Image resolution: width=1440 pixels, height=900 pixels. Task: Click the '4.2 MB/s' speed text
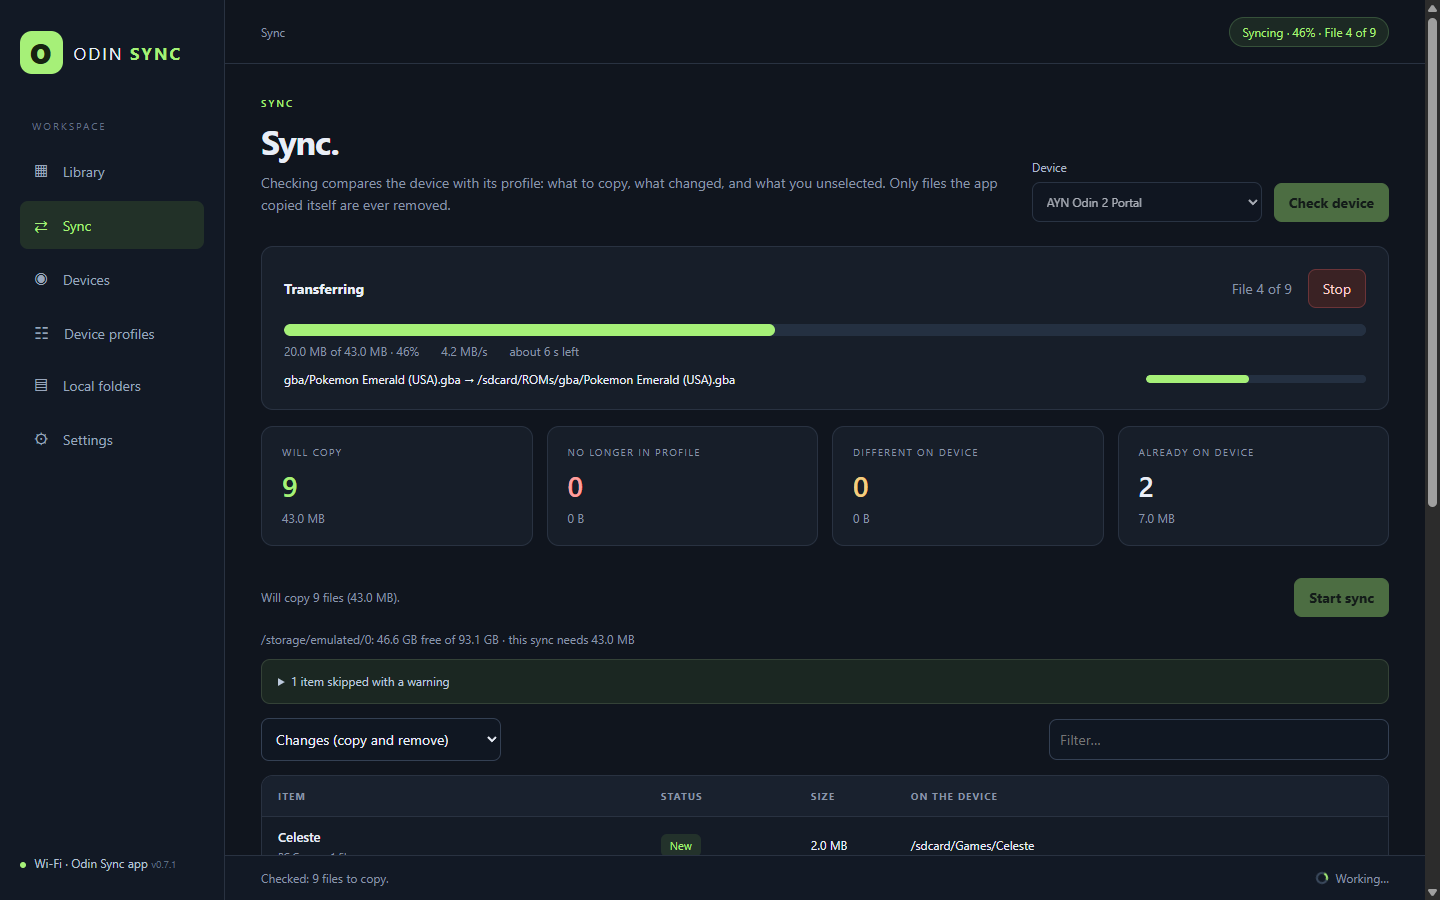(464, 352)
